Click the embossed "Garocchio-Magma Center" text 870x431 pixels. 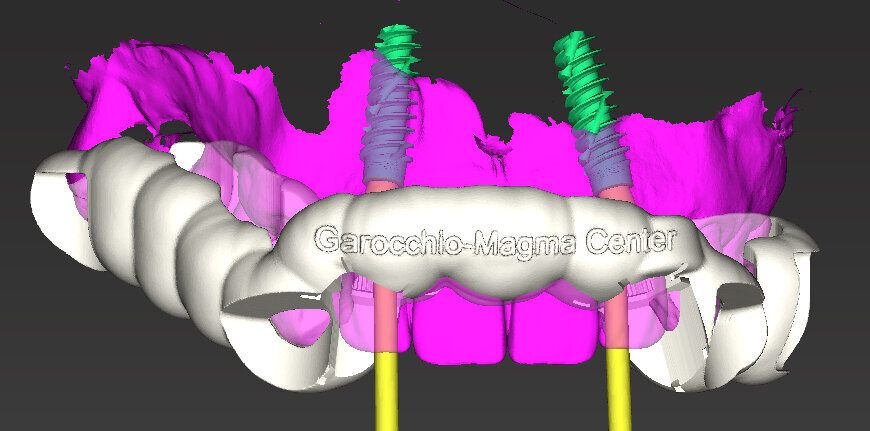tap(494, 240)
